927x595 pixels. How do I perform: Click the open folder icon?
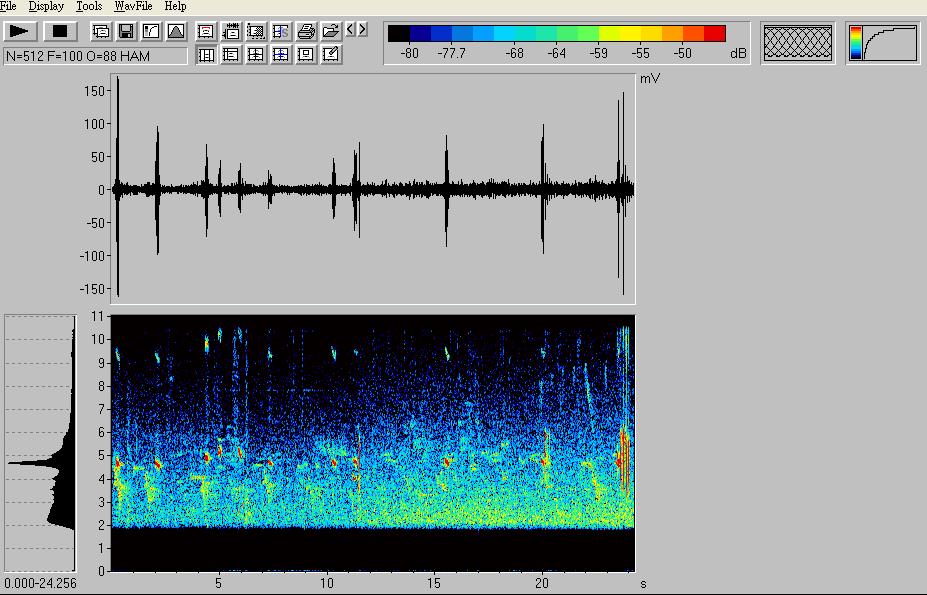pos(331,31)
